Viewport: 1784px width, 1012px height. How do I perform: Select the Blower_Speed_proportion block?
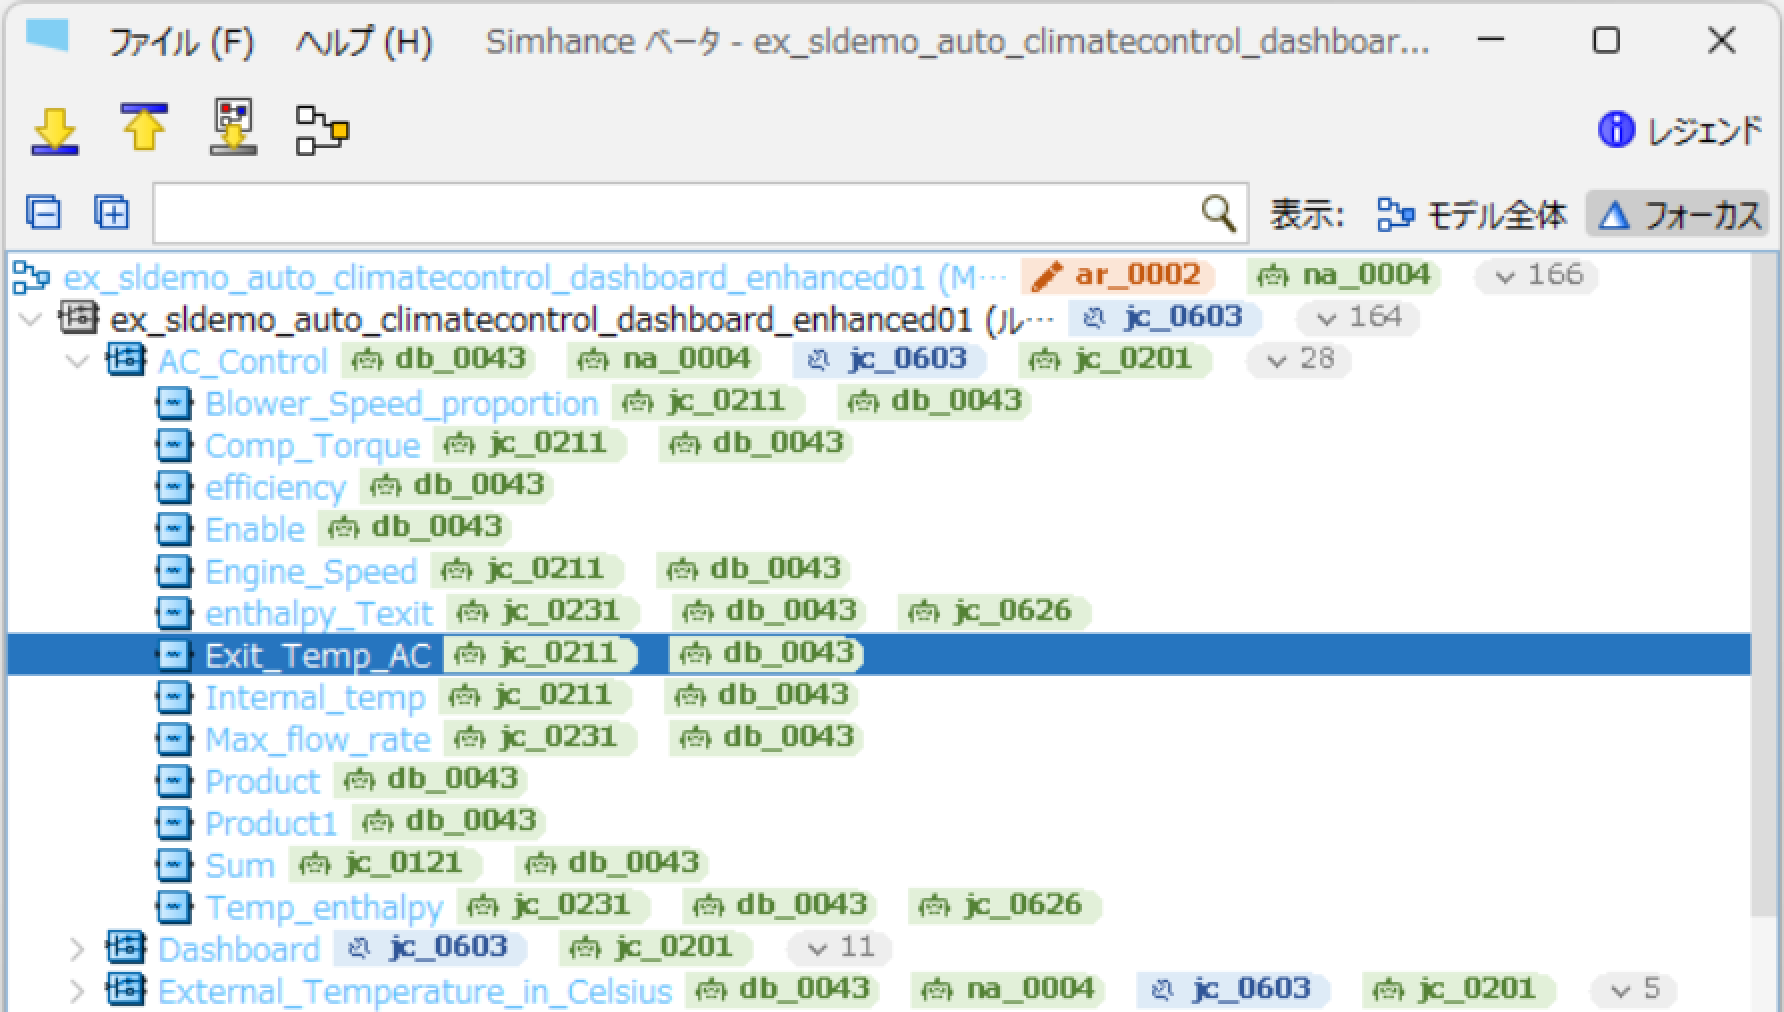pyautogui.click(x=401, y=403)
